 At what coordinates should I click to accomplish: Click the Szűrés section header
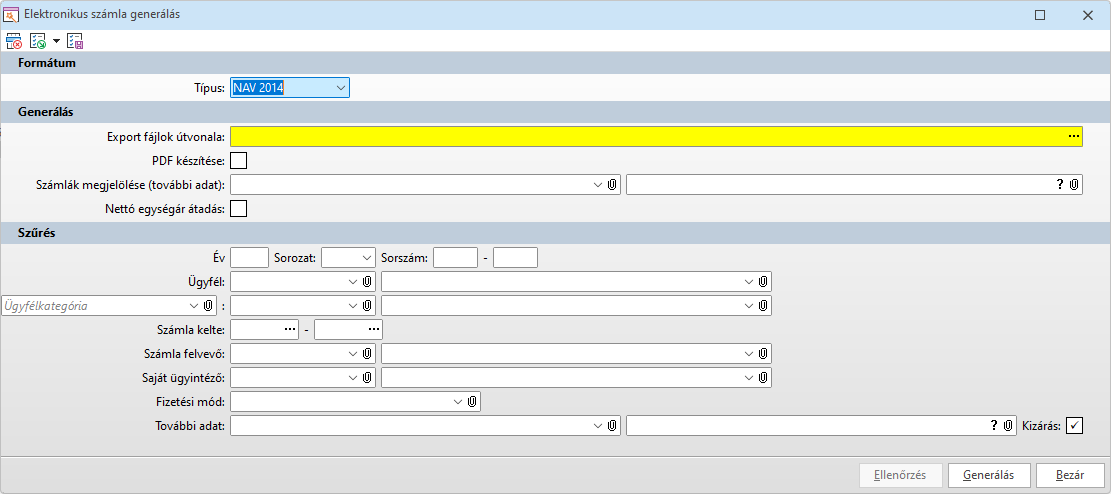[x=556, y=232]
